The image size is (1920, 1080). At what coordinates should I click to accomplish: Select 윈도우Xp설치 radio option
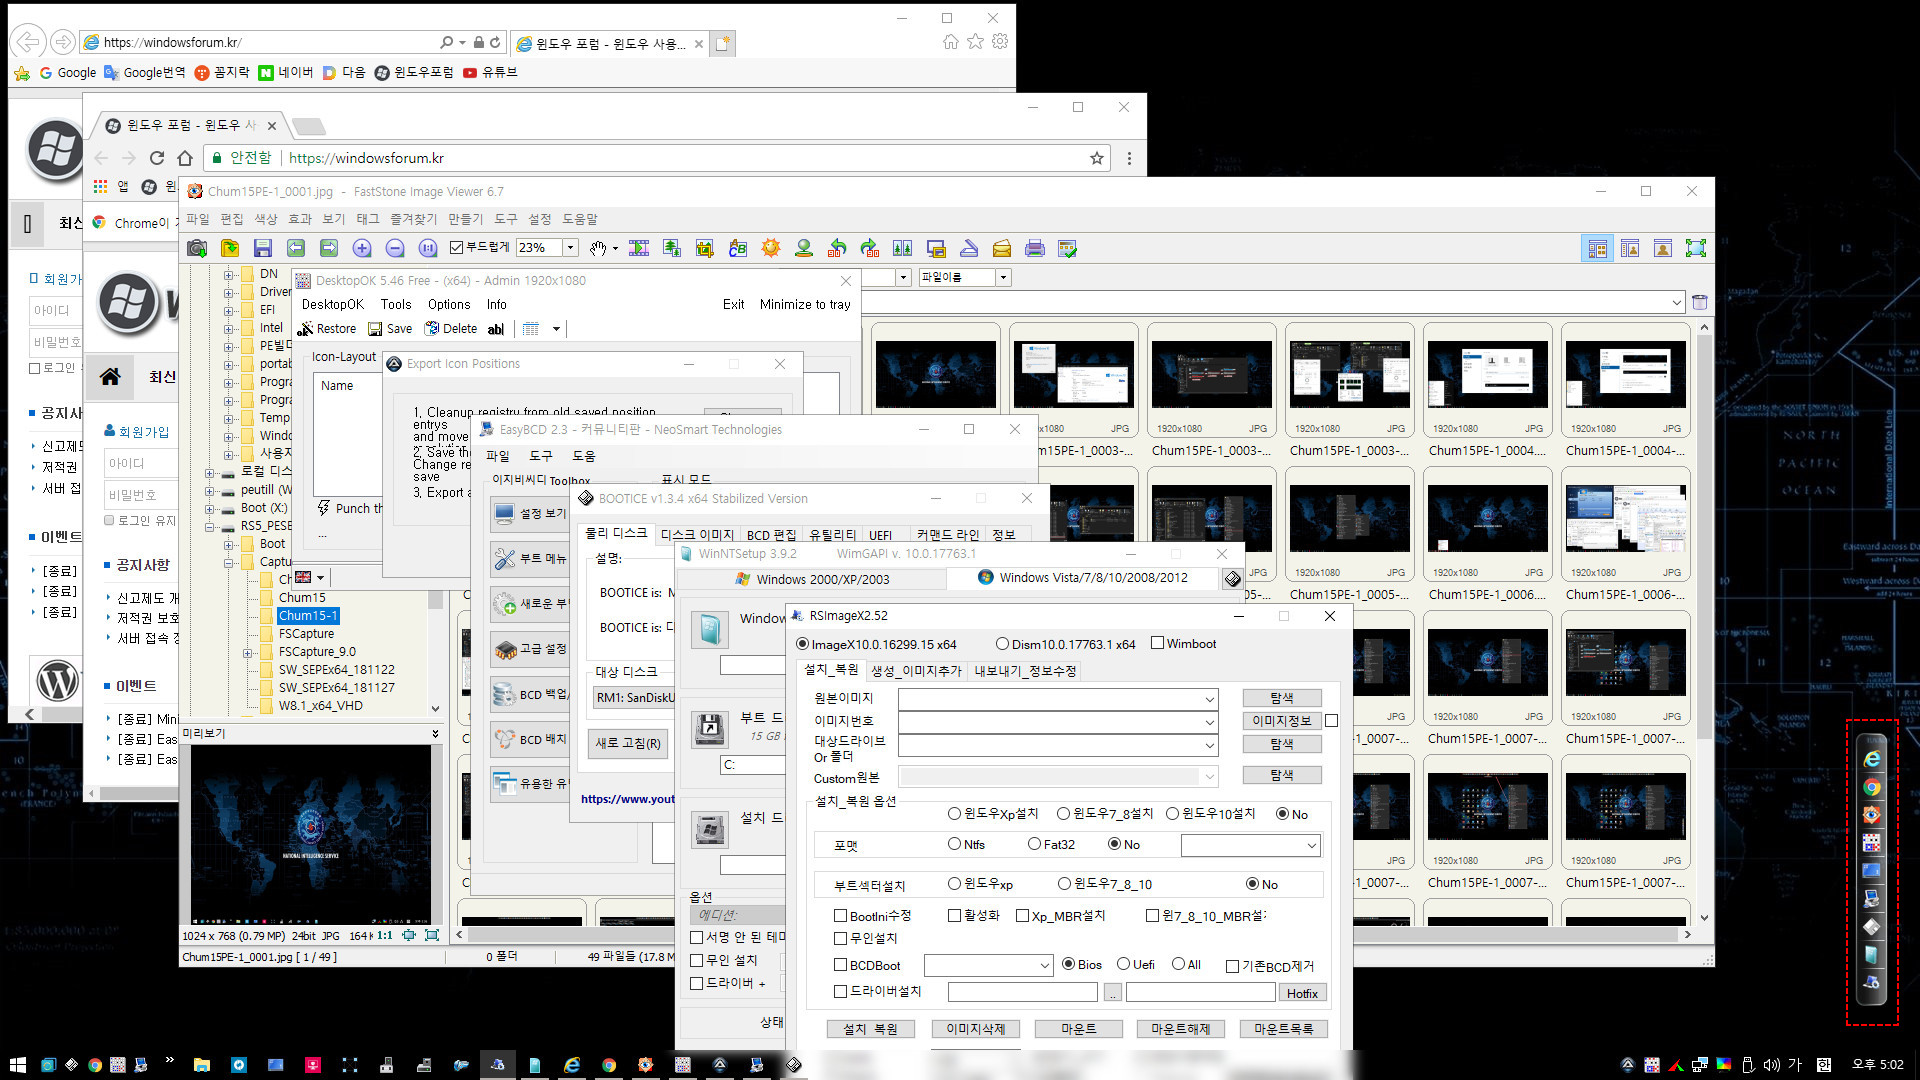954,814
